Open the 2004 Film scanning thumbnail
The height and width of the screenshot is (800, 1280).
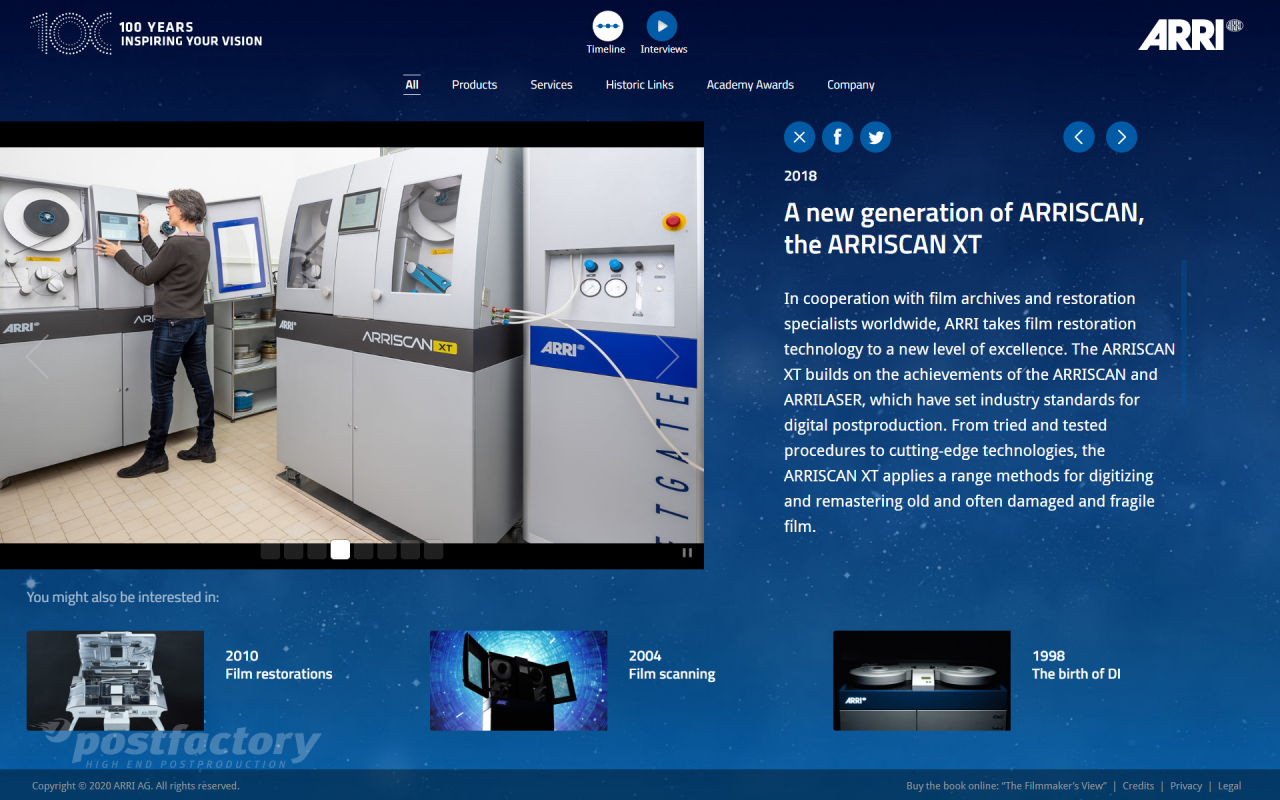[518, 680]
